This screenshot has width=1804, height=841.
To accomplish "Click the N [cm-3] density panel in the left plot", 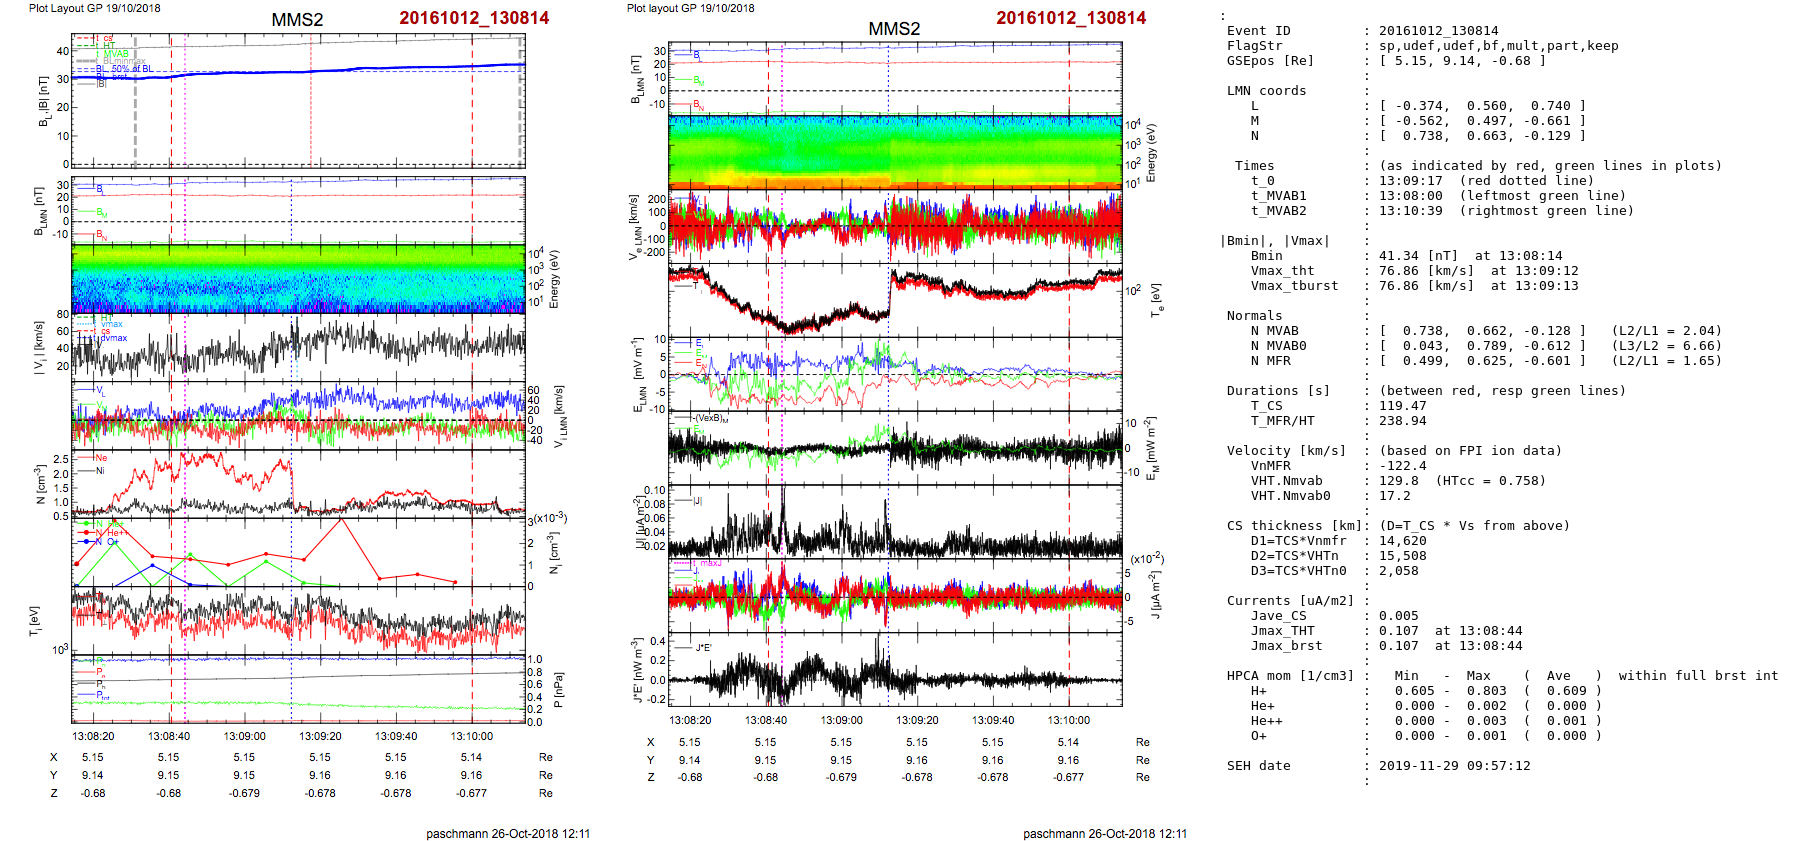I will pyautogui.click(x=298, y=483).
